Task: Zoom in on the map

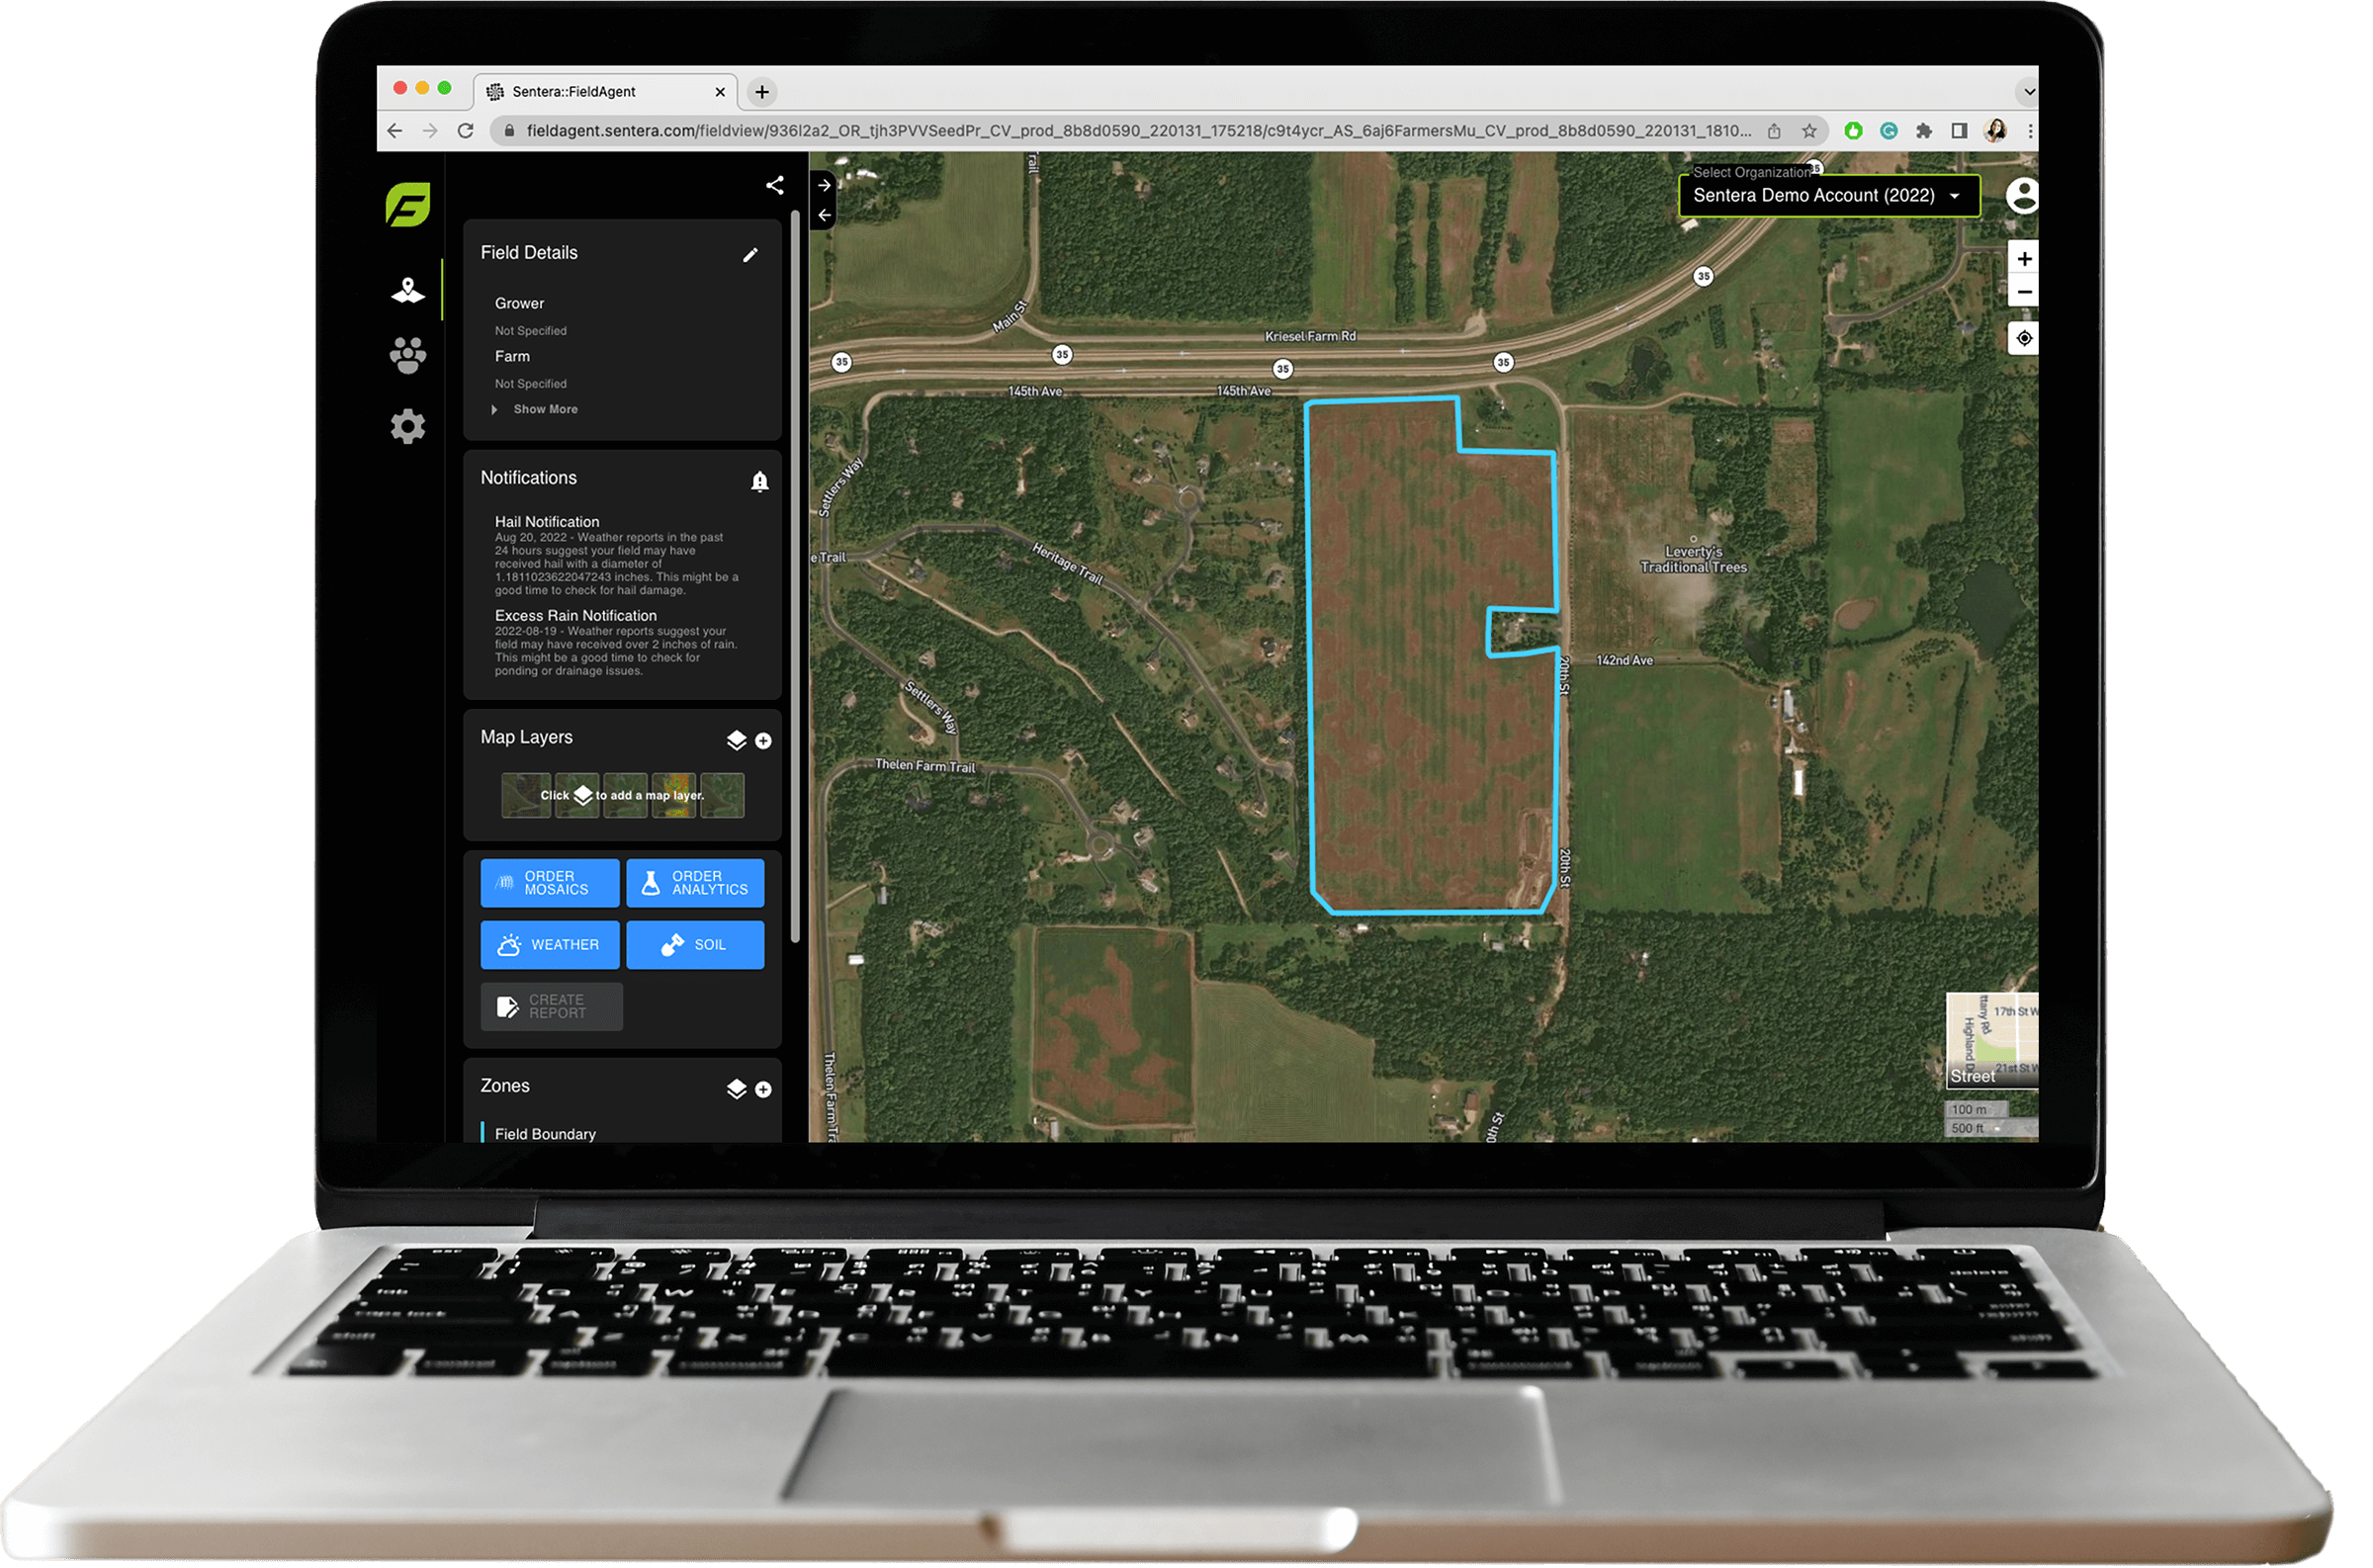Action: (2025, 259)
